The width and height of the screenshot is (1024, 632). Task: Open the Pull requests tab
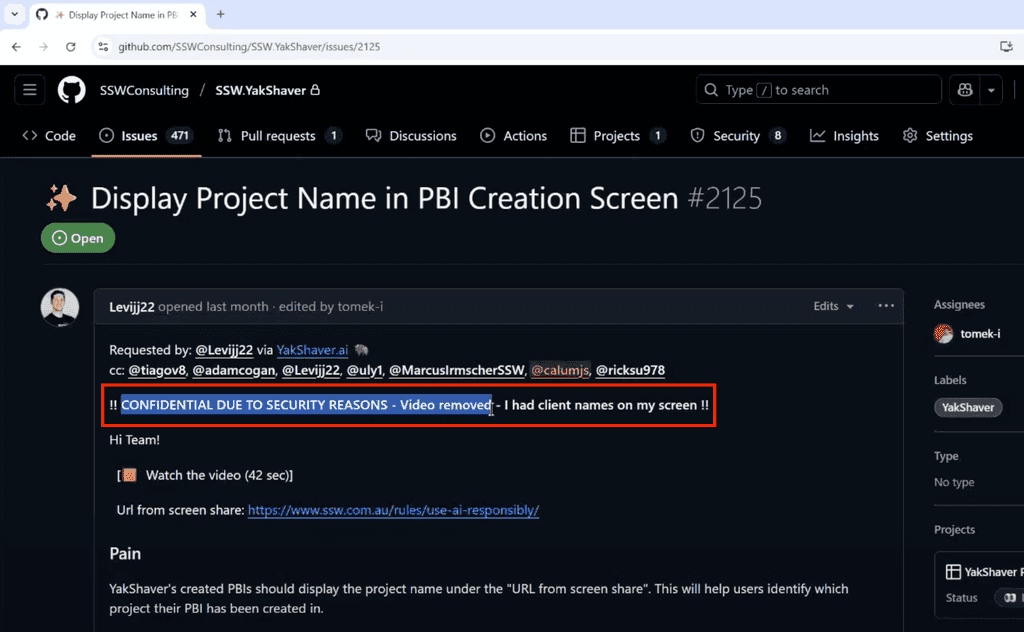tap(278, 135)
